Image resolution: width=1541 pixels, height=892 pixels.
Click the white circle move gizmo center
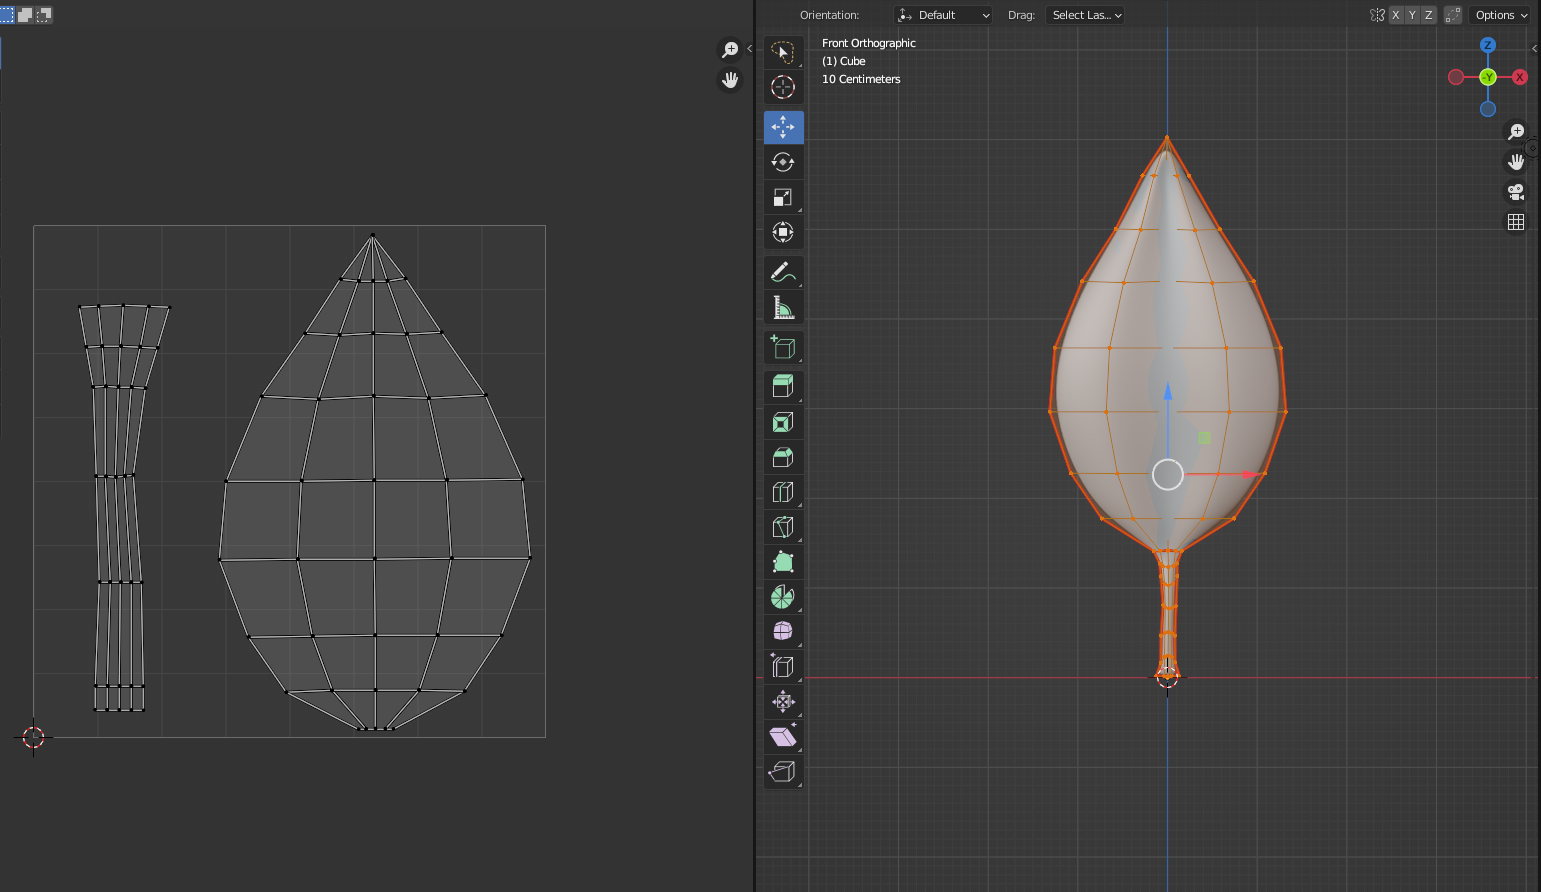coord(1168,474)
